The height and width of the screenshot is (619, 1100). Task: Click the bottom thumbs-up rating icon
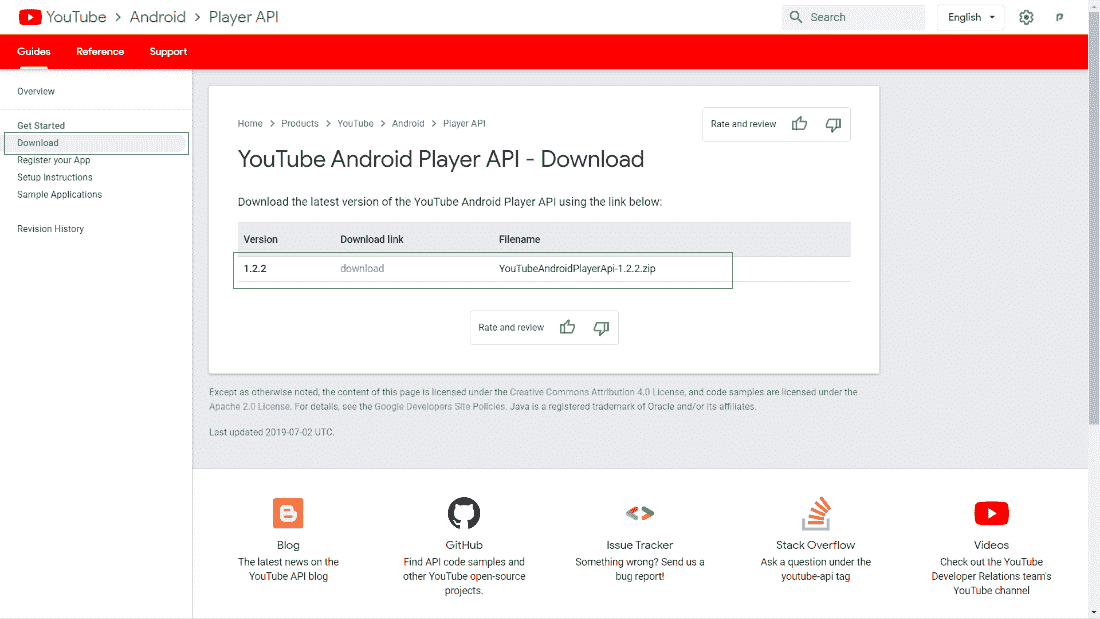(567, 327)
